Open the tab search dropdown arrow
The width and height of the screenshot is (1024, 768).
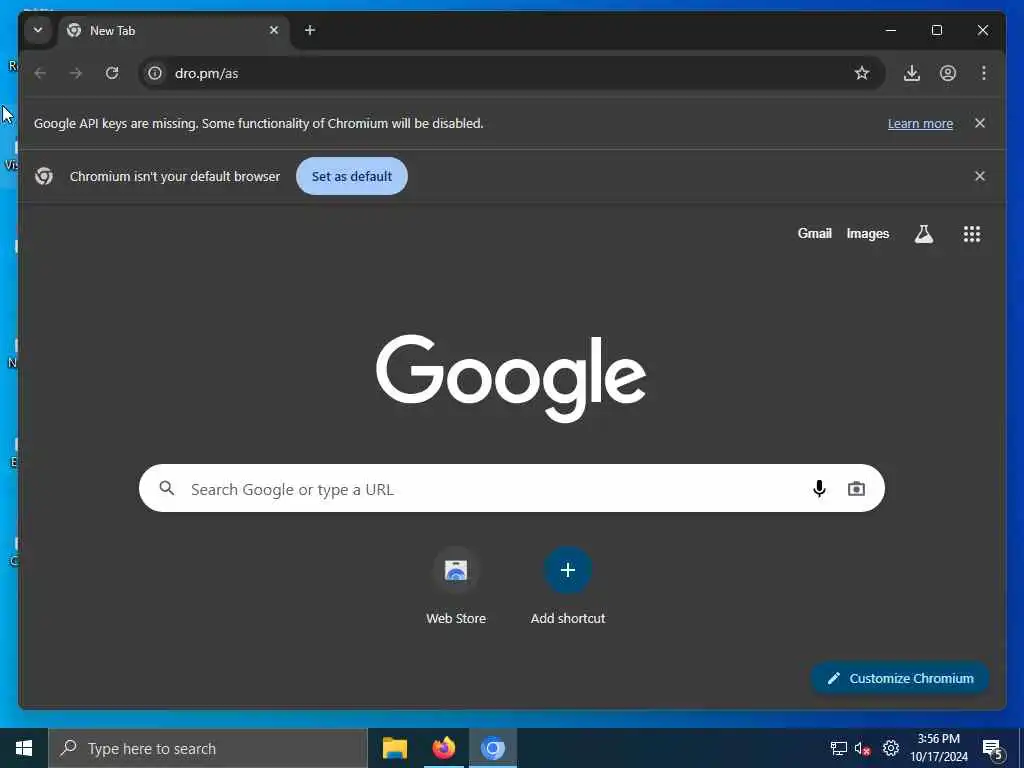38,30
